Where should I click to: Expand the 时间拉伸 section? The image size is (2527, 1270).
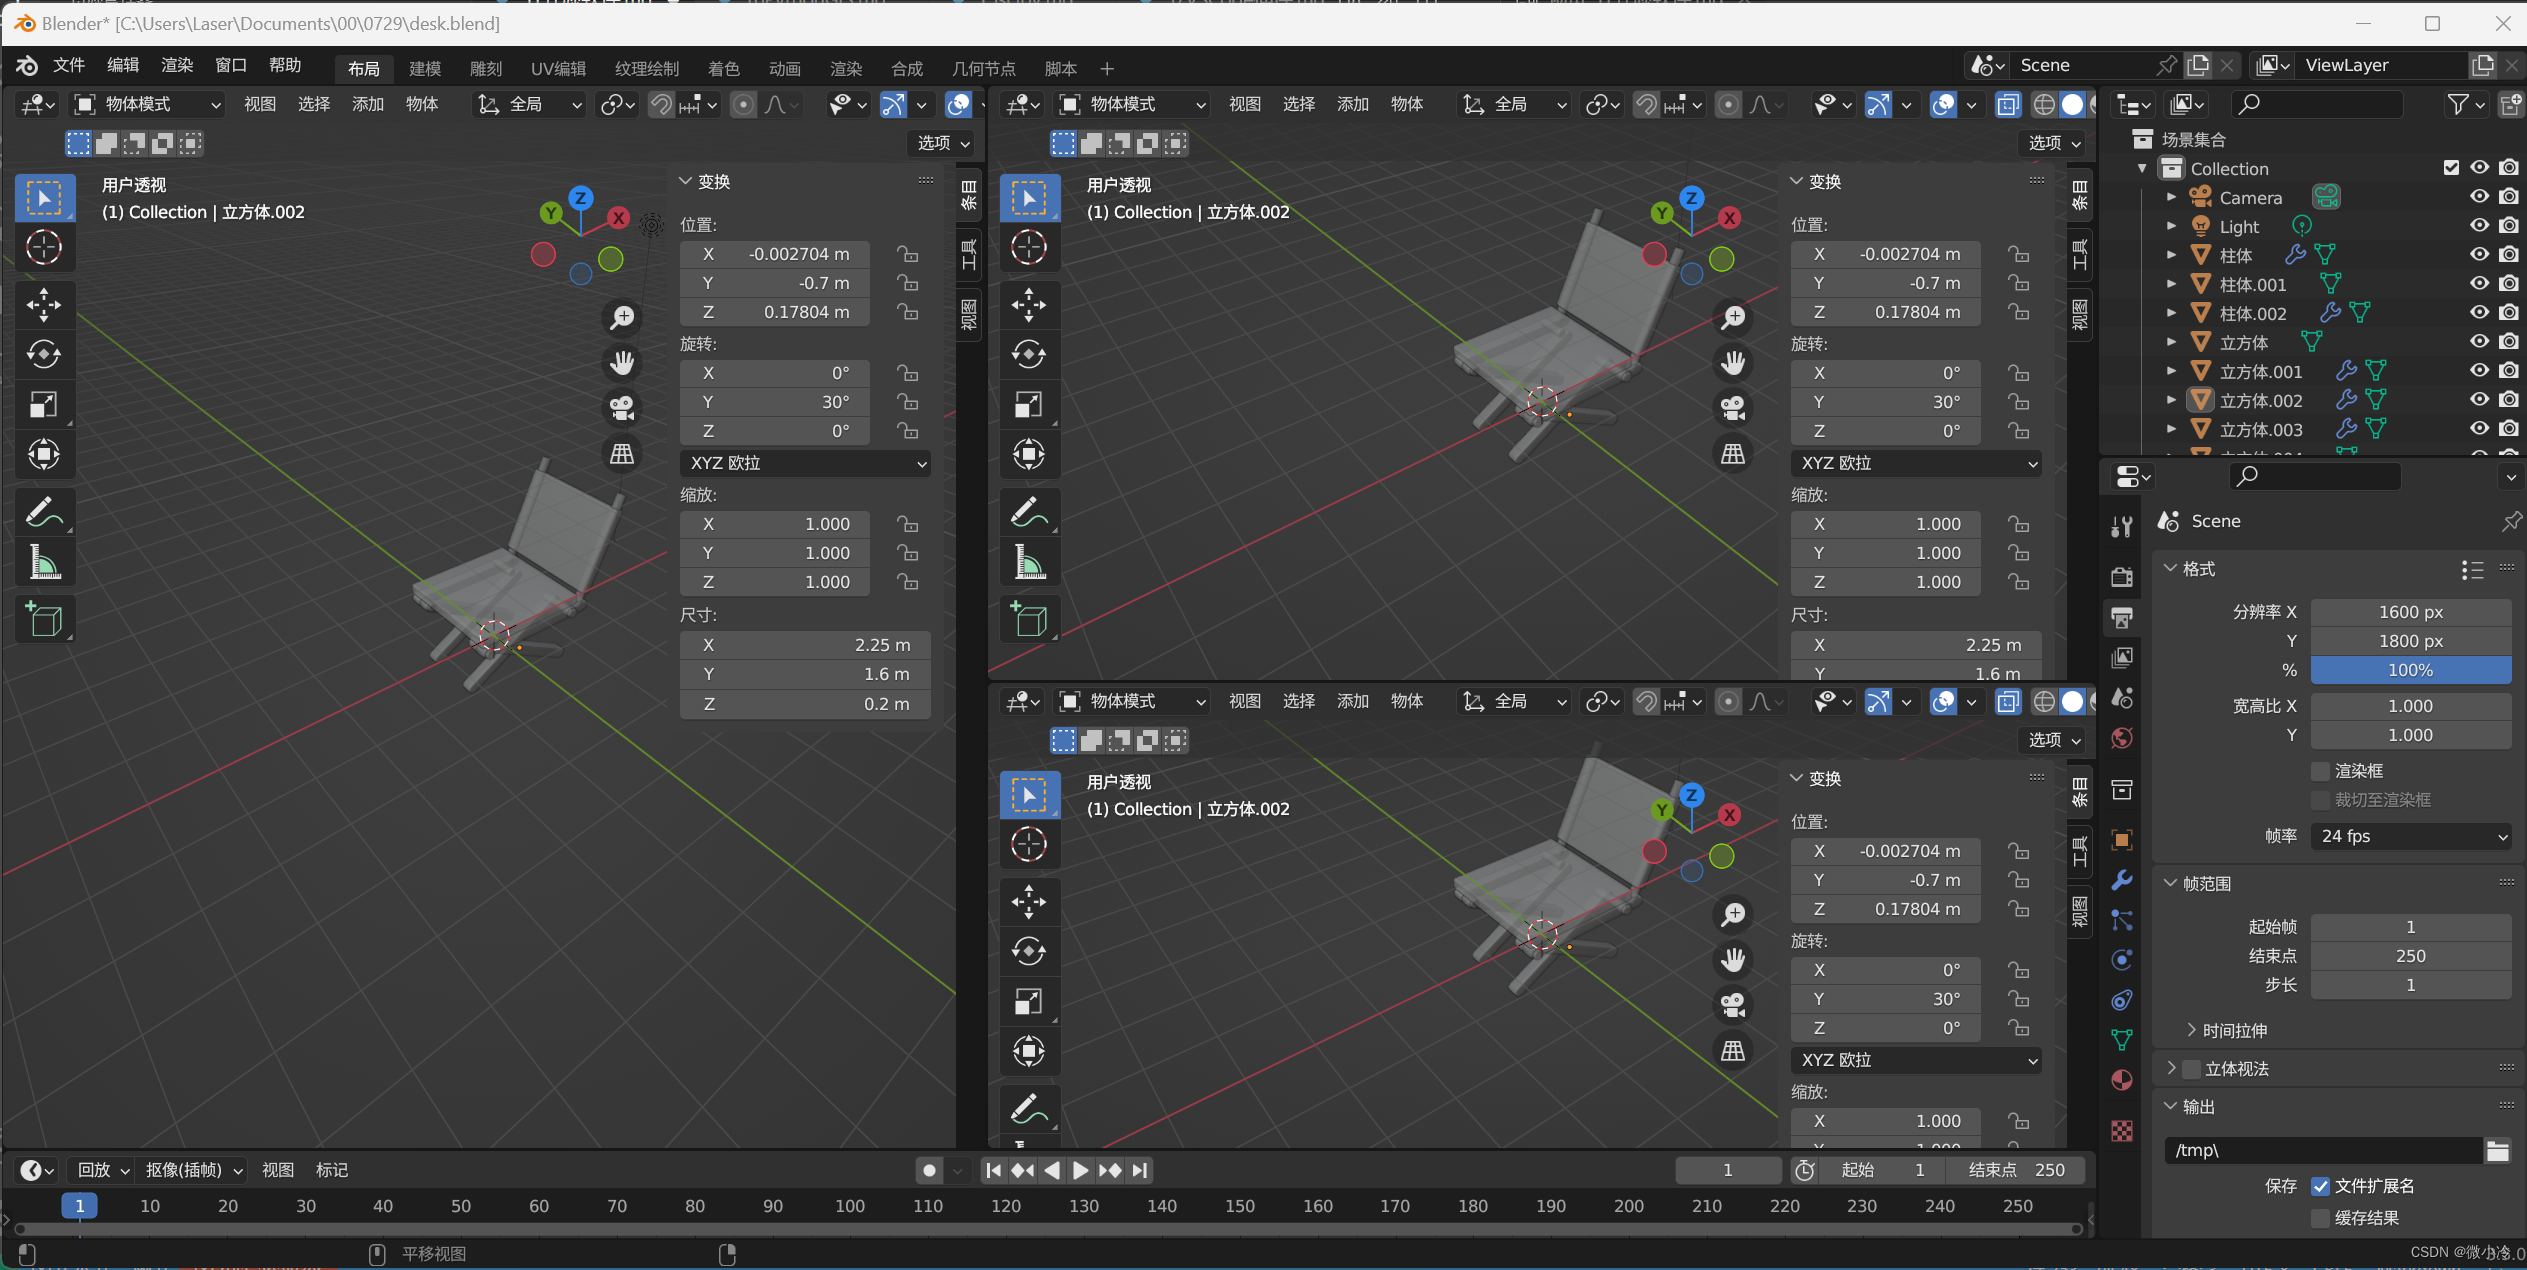(2233, 1030)
